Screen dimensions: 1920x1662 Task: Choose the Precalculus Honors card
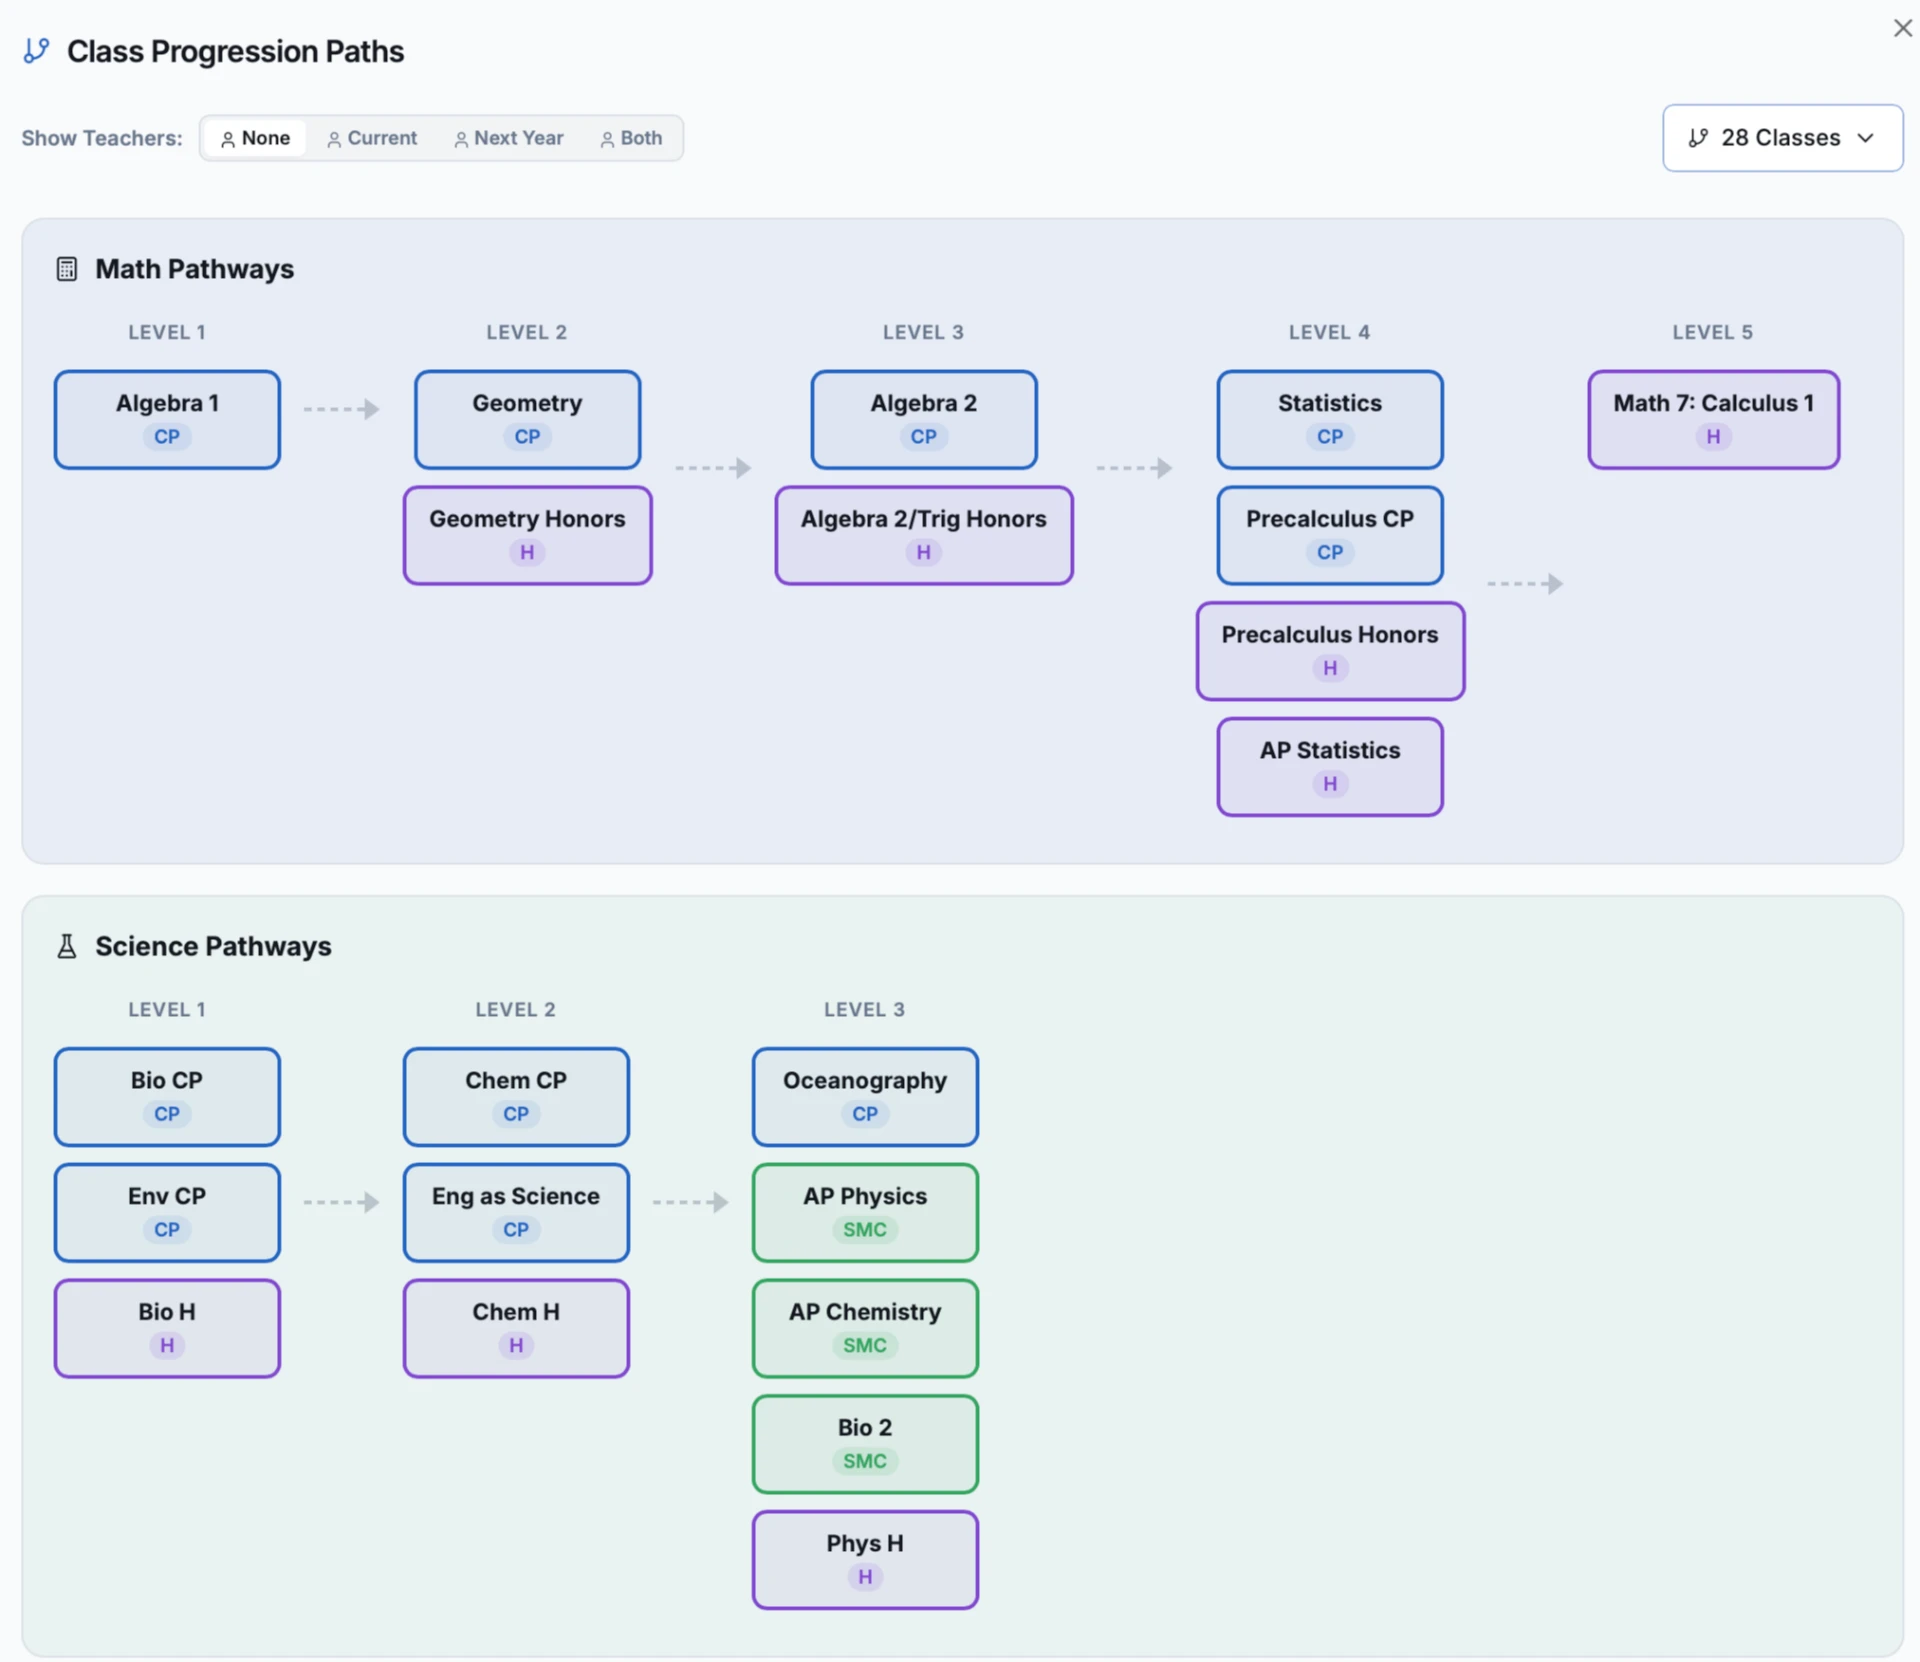1329,651
